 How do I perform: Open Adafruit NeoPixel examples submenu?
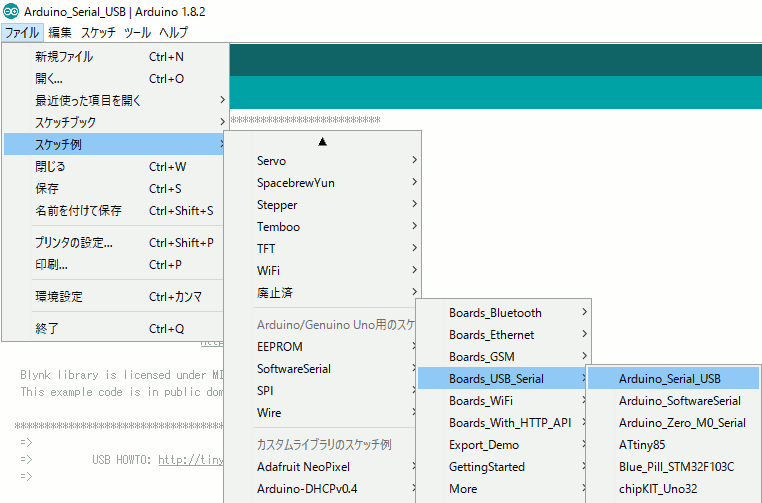[x=321, y=467]
